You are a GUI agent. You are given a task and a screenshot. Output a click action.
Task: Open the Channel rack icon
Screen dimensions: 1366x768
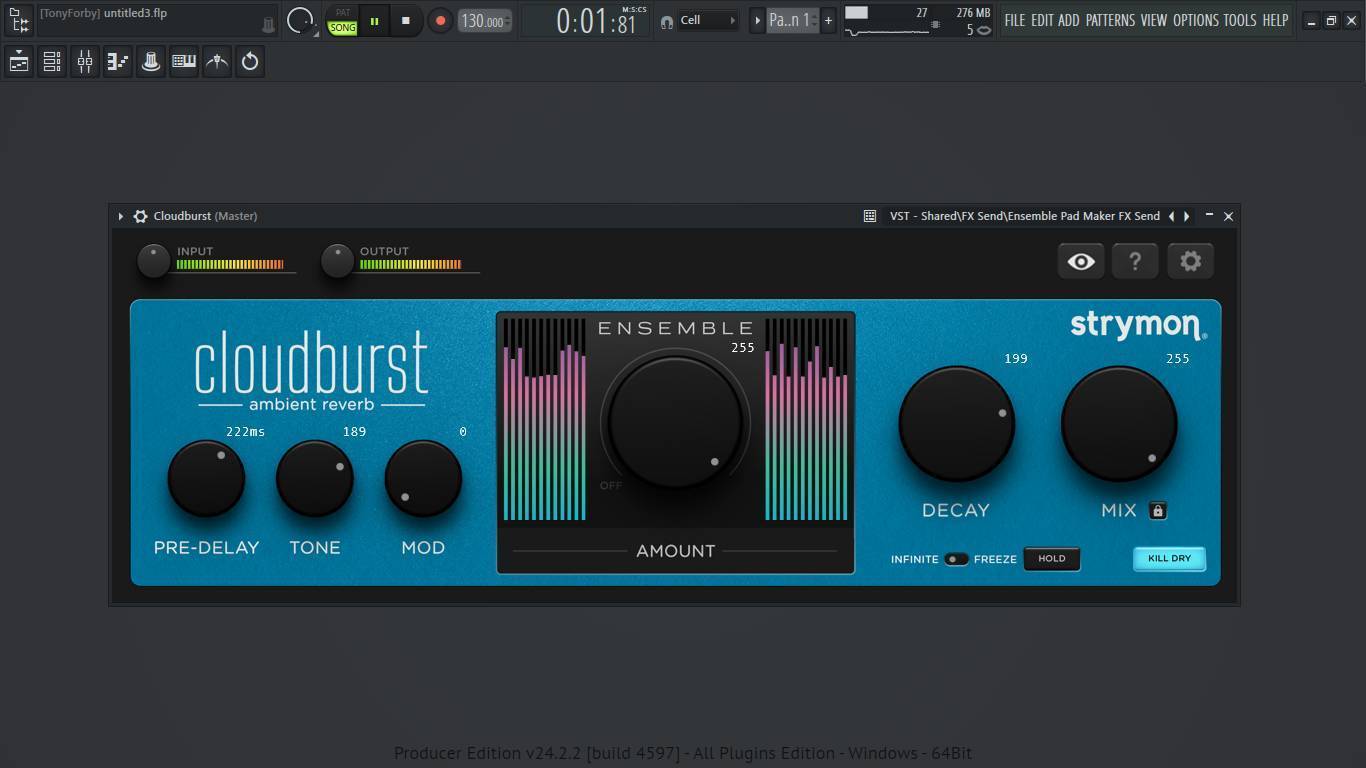coord(52,62)
